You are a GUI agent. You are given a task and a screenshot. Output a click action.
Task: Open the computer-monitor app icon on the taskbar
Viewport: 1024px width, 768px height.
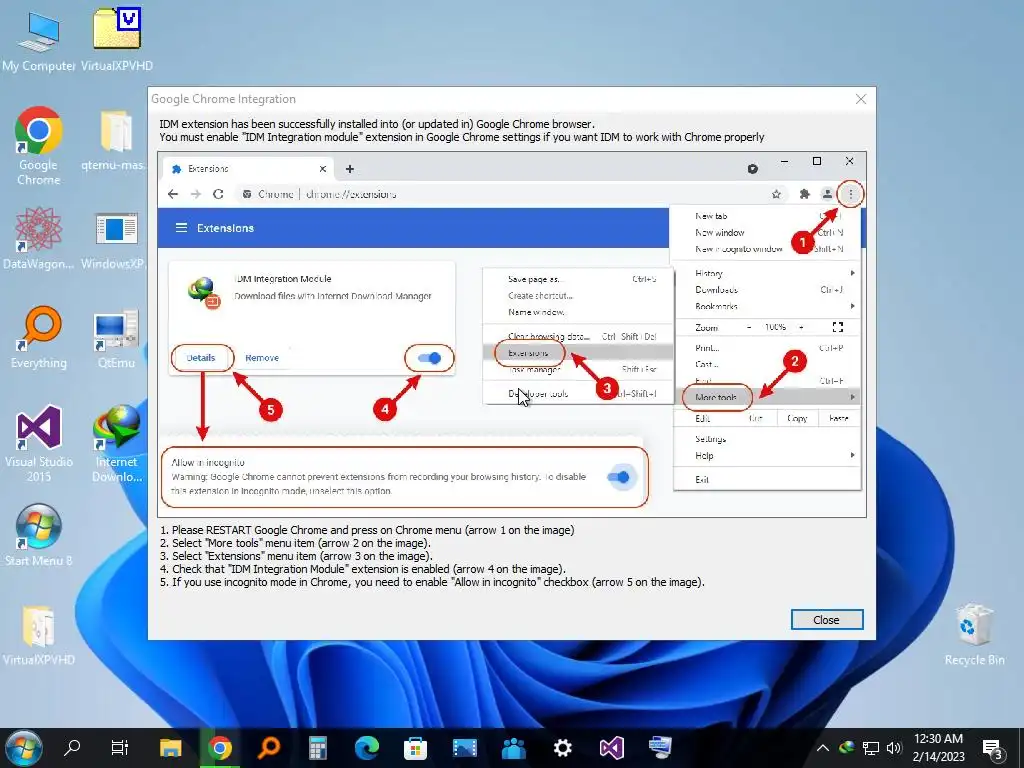tap(660, 747)
